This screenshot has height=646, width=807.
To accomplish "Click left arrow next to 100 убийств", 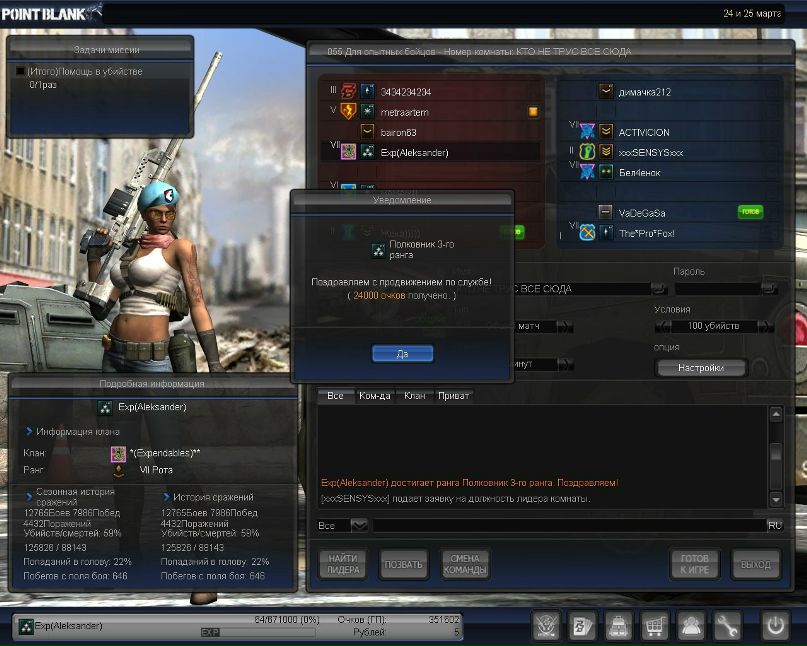I will coord(663,326).
